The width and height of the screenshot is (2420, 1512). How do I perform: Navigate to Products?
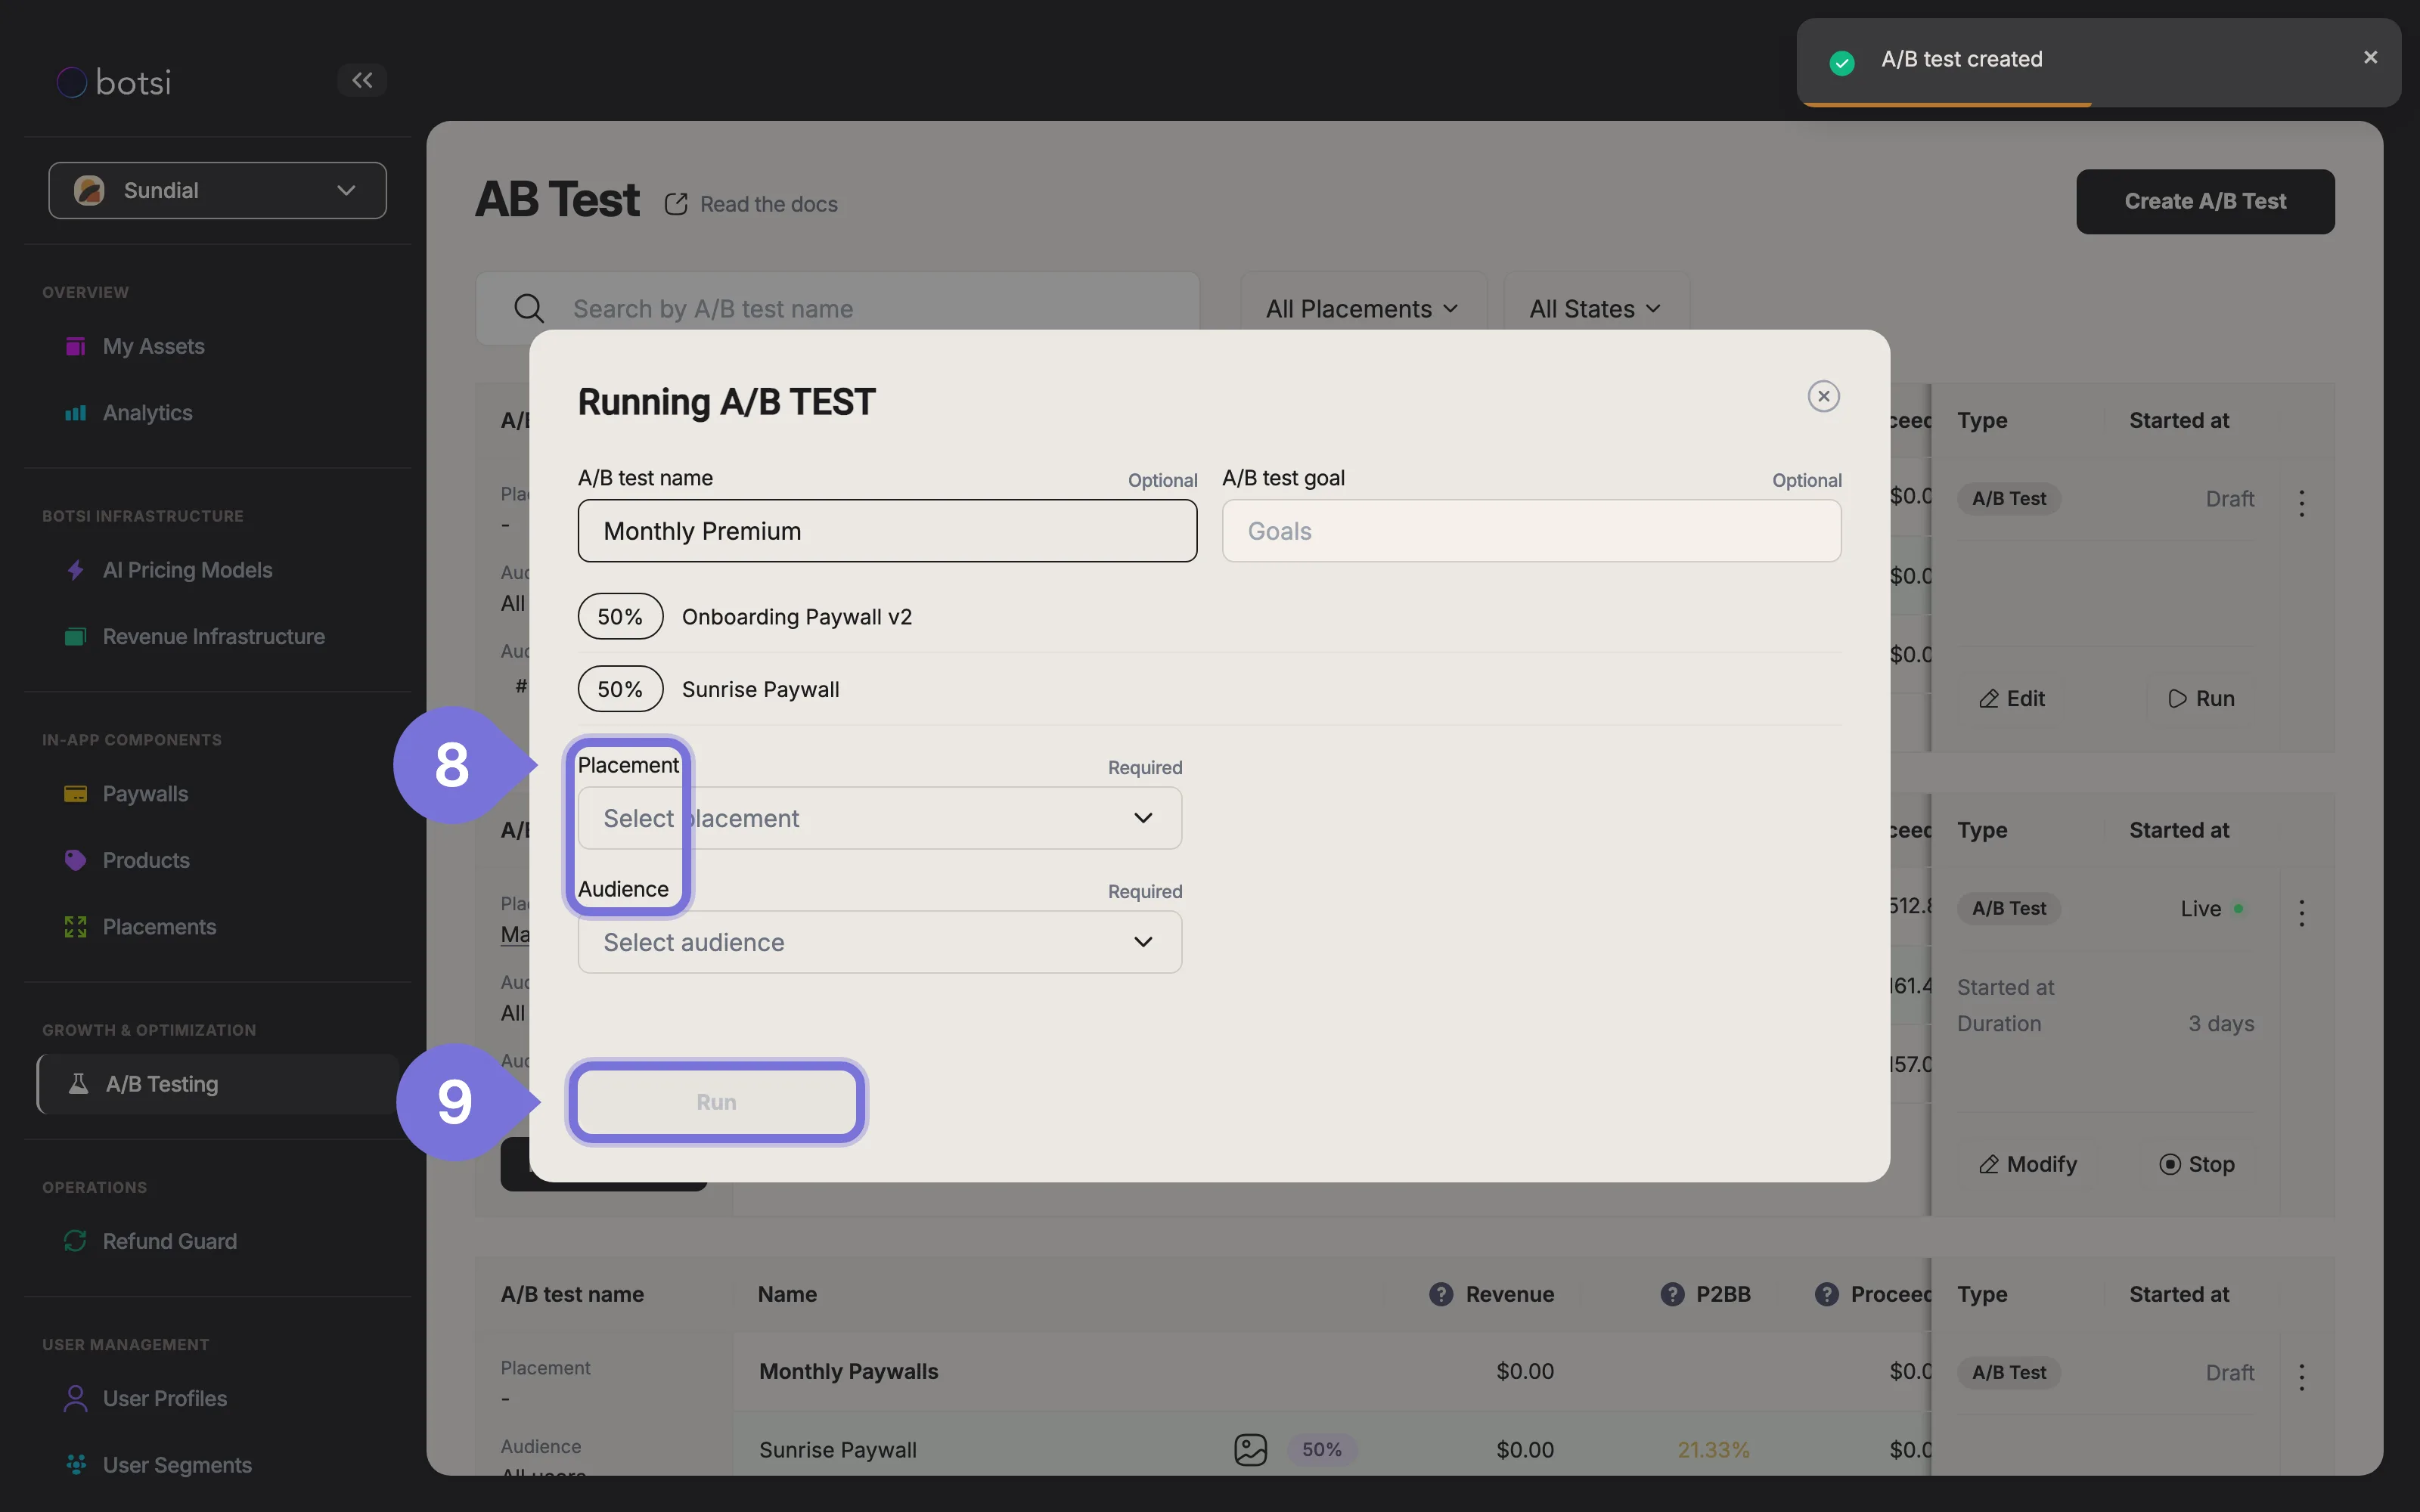click(146, 860)
